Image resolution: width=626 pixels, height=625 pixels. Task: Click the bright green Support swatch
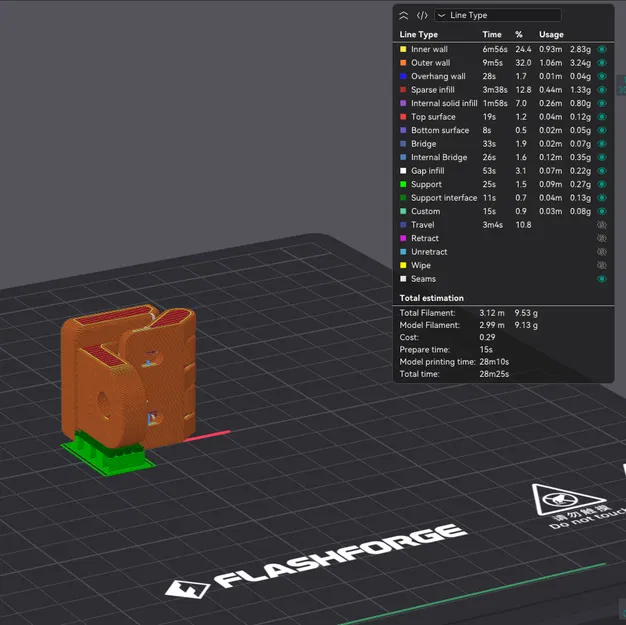click(x=403, y=184)
